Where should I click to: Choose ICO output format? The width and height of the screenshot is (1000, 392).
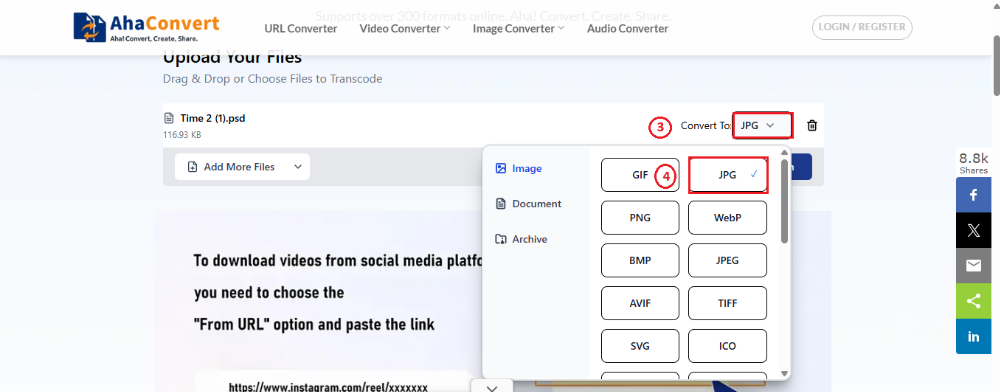(x=728, y=346)
